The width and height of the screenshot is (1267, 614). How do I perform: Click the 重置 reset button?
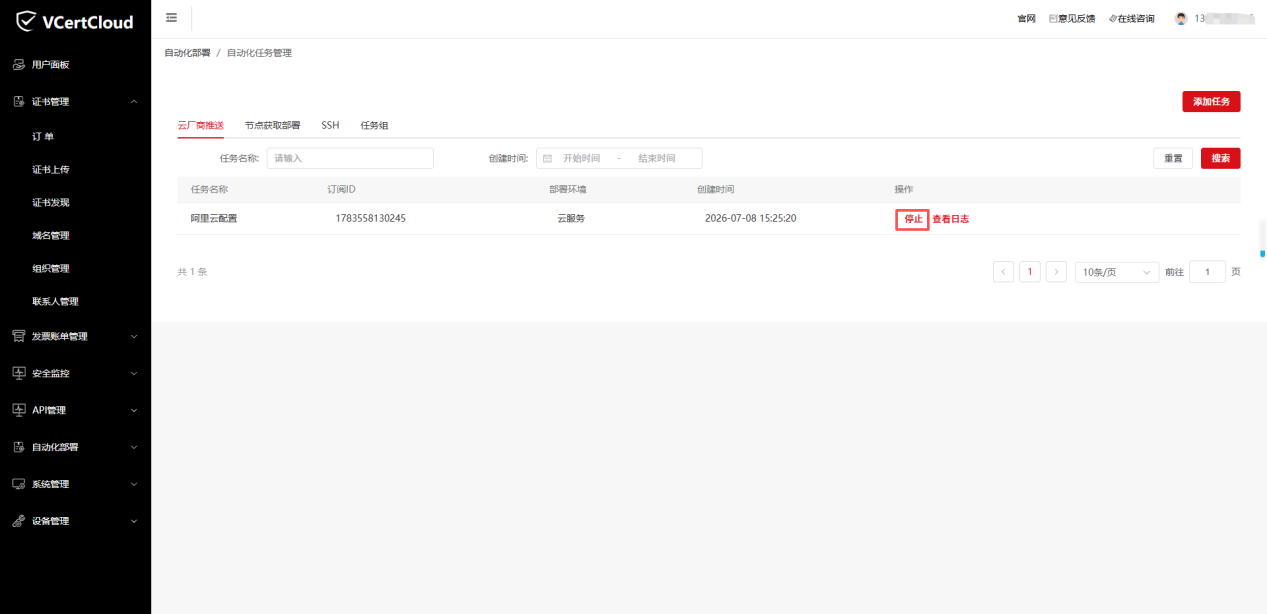pyautogui.click(x=1173, y=158)
